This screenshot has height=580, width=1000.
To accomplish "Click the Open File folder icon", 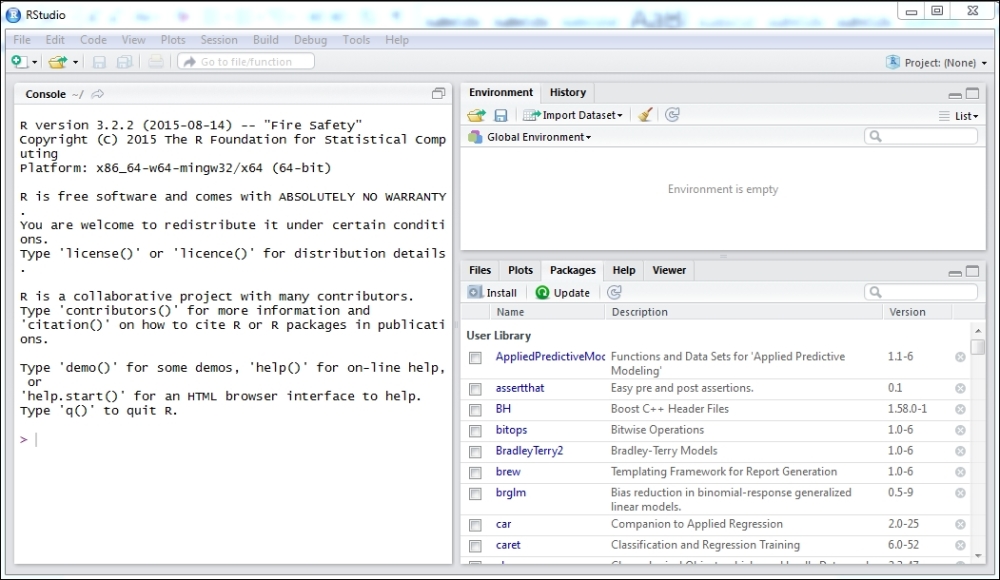I will click(x=57, y=62).
